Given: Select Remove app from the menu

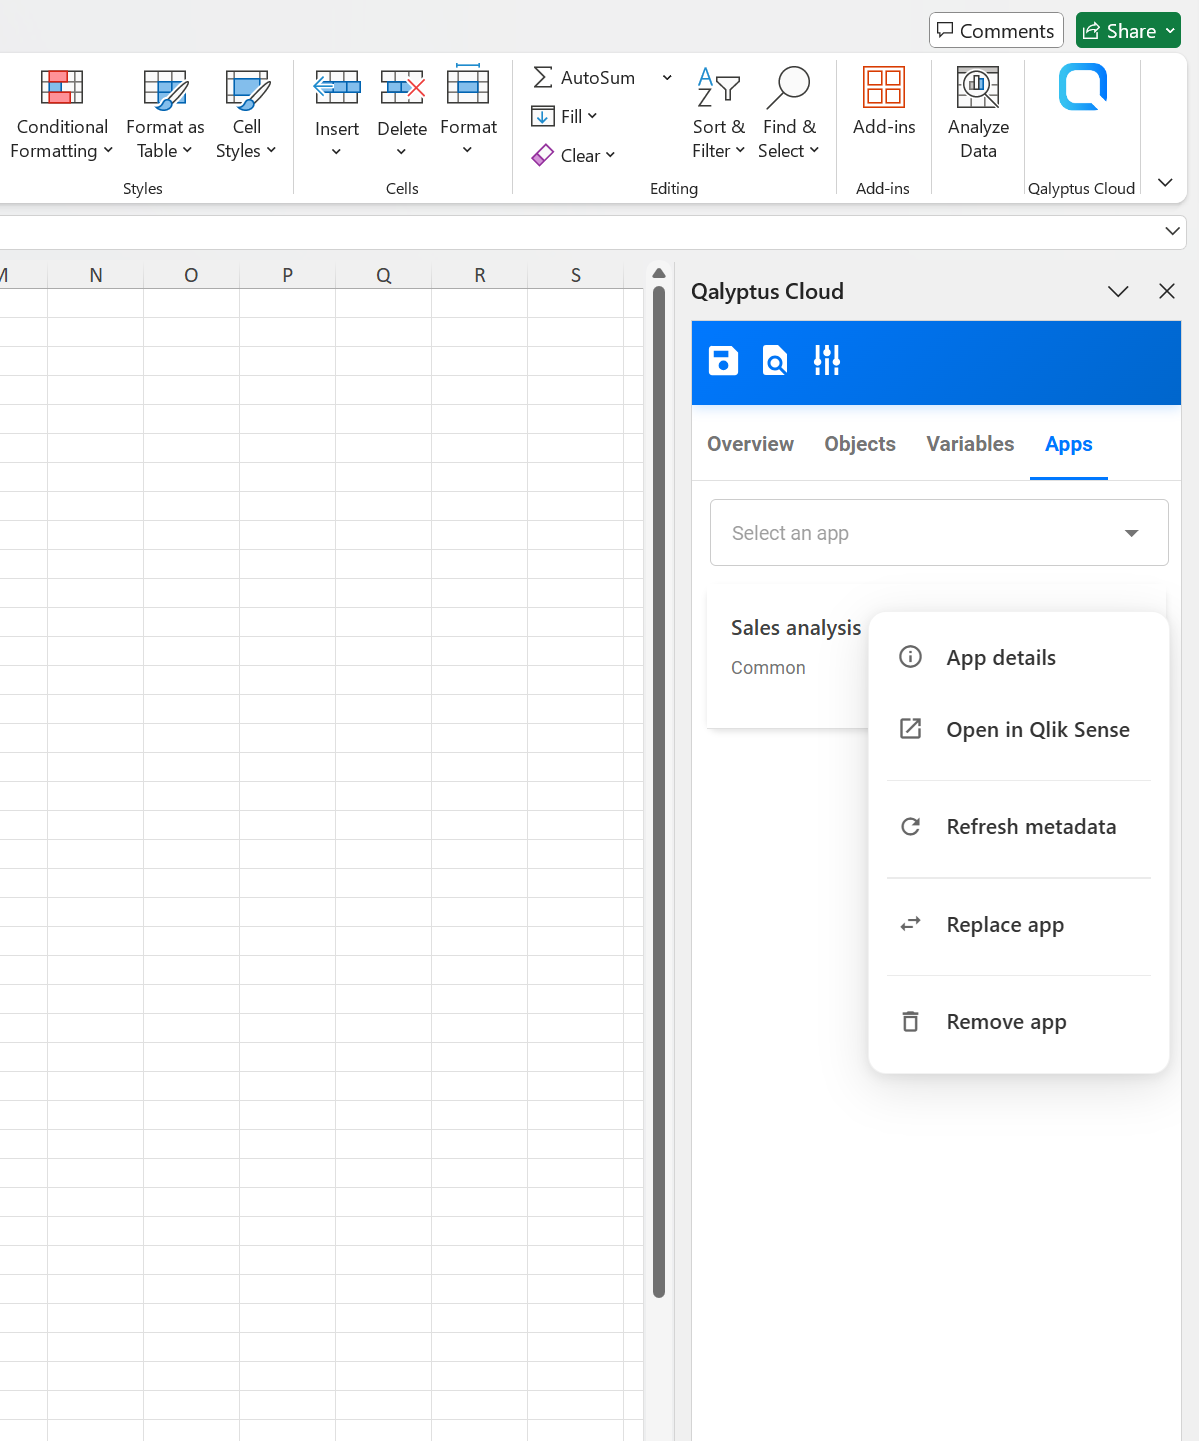Looking at the screenshot, I should [1006, 1021].
